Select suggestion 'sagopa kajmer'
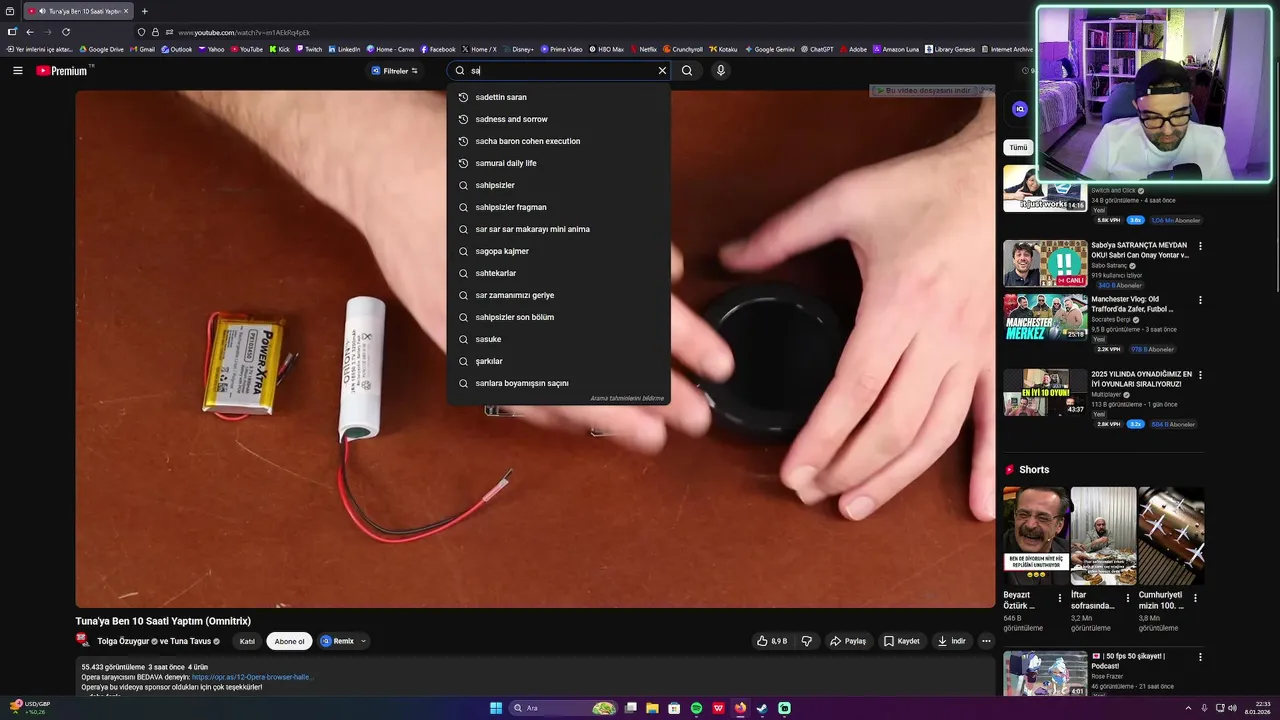 558,251
